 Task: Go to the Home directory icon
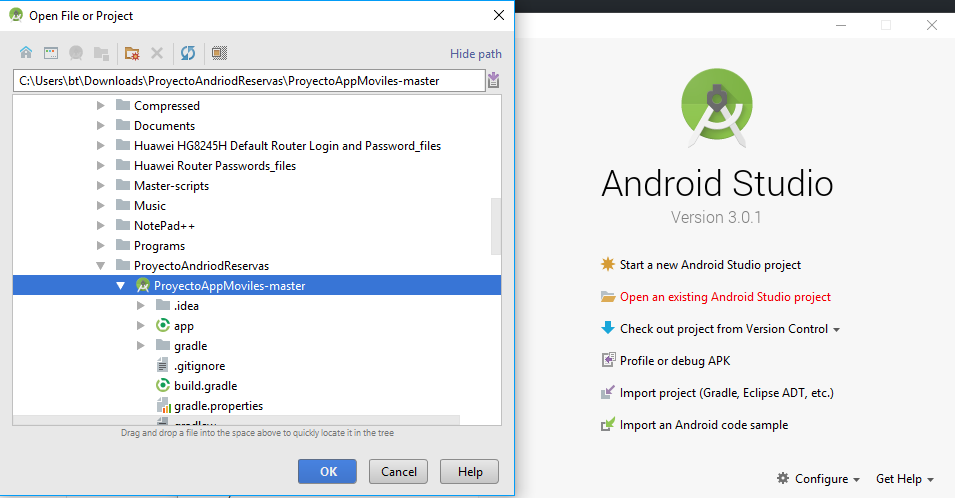click(26, 53)
